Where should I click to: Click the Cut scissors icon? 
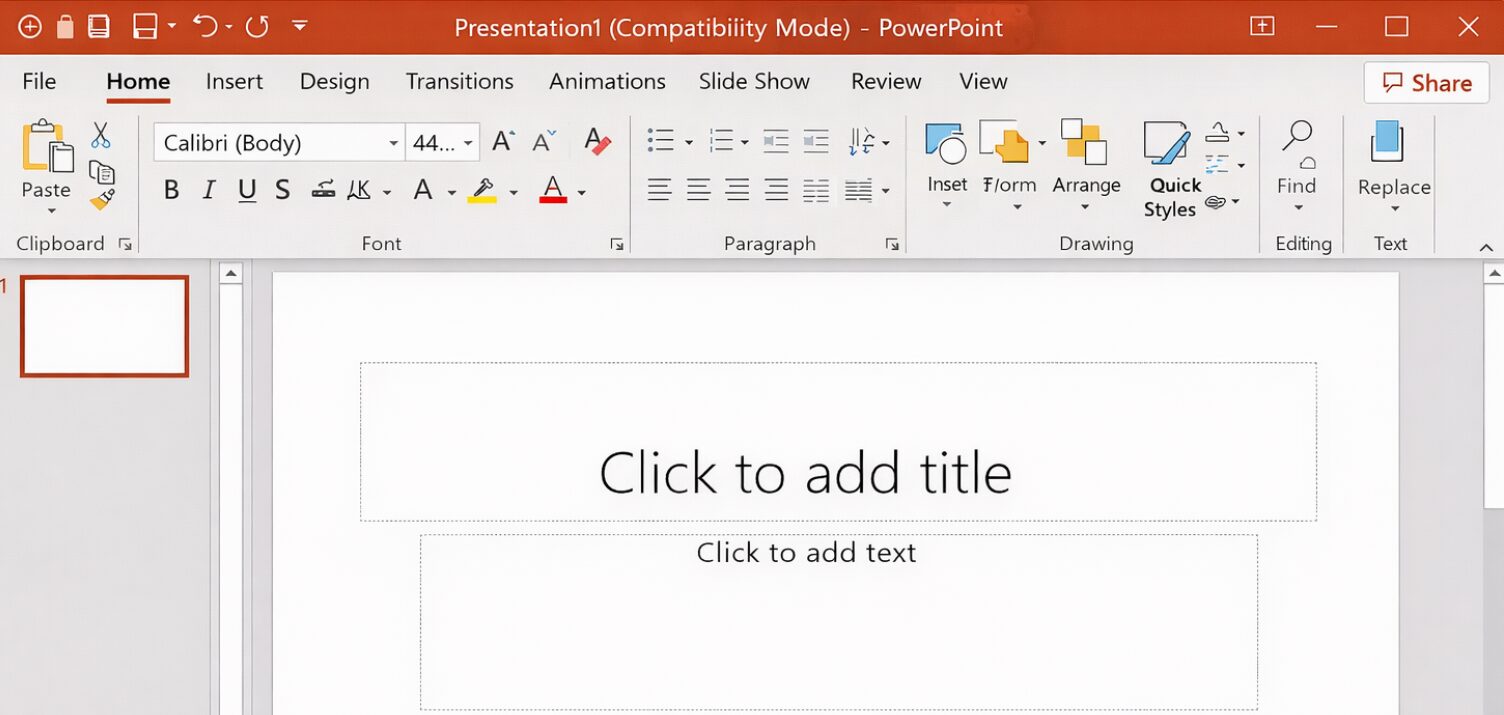100,136
